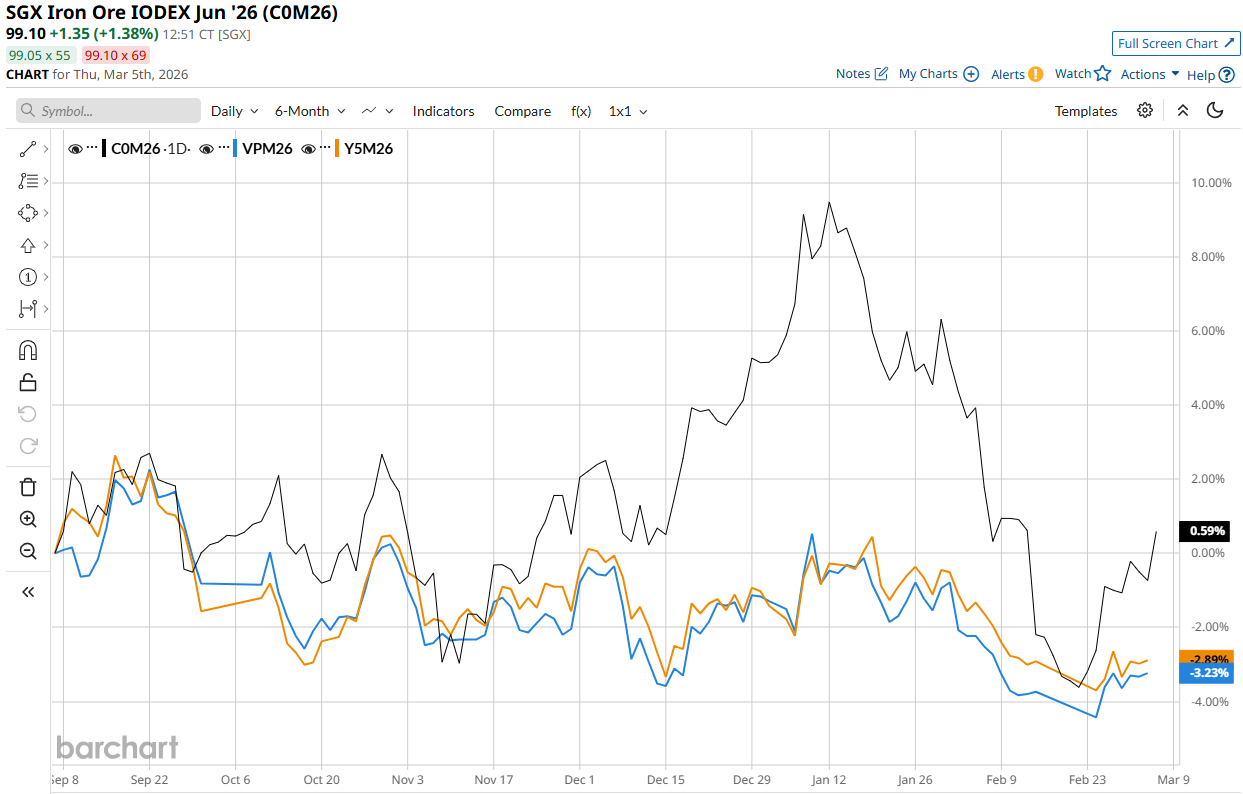Toggle eye icon for Y5M26
The height and width of the screenshot is (794, 1243).
(309, 149)
